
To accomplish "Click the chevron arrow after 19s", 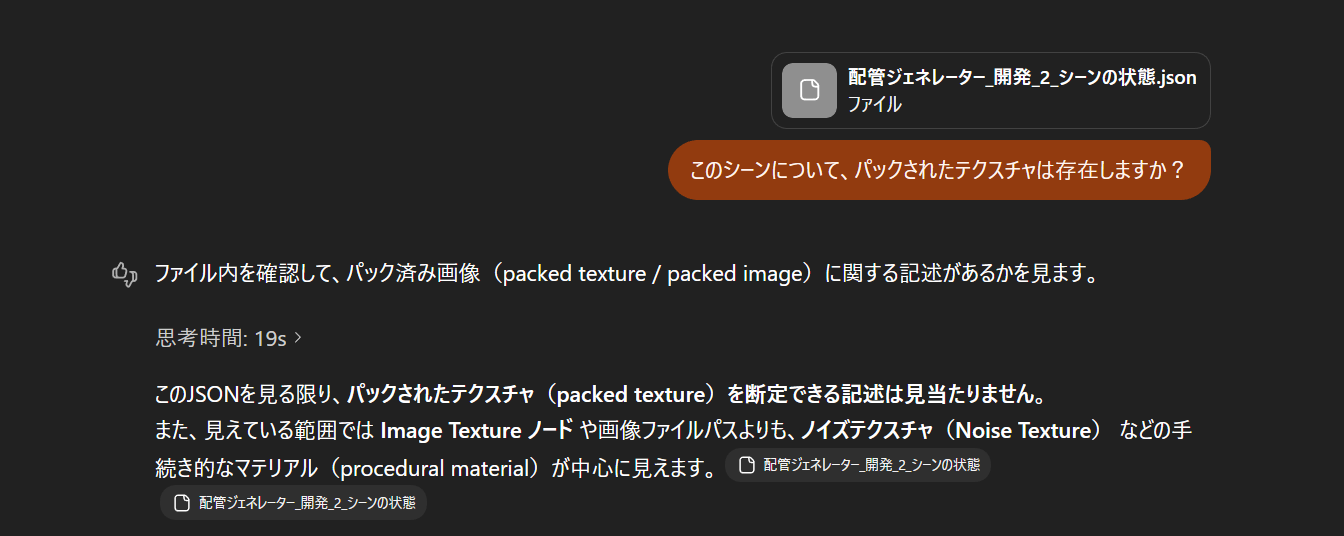I will pos(298,338).
